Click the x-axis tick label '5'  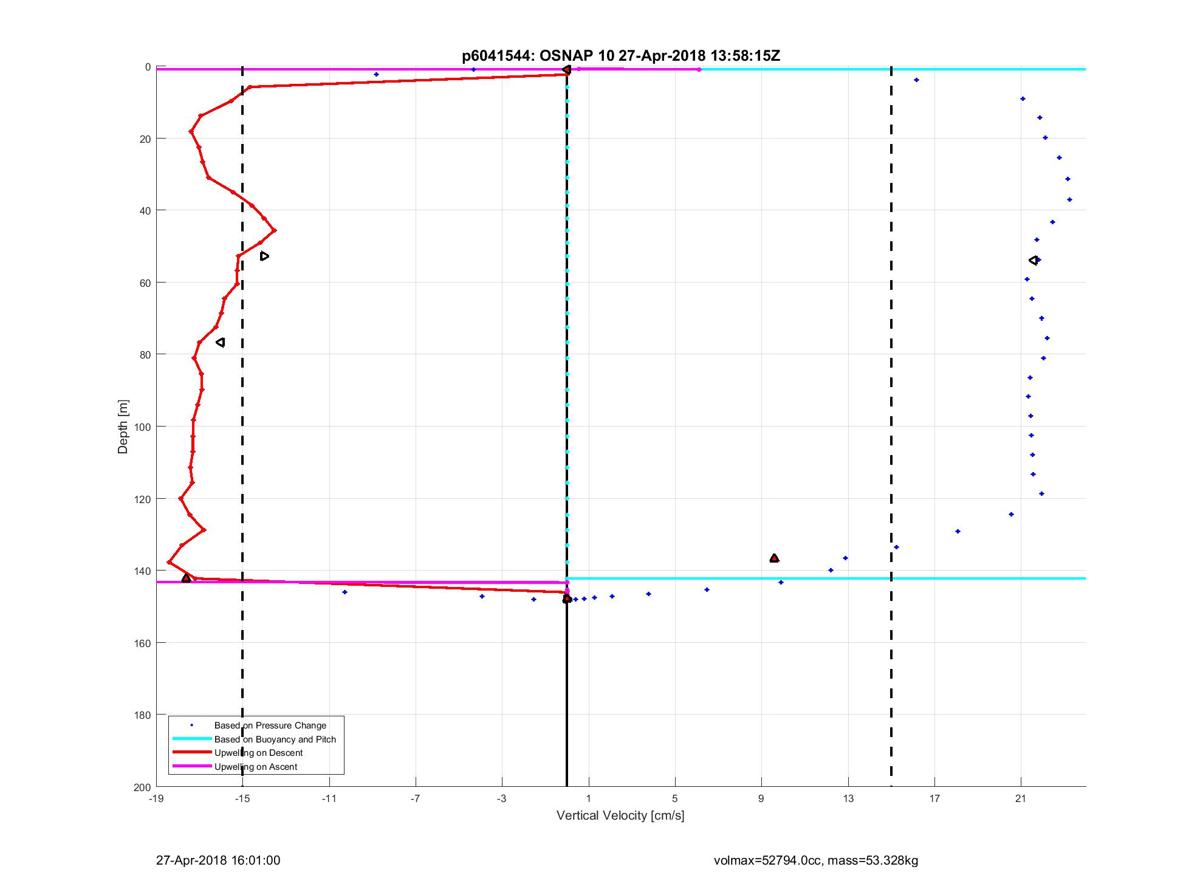tap(675, 799)
